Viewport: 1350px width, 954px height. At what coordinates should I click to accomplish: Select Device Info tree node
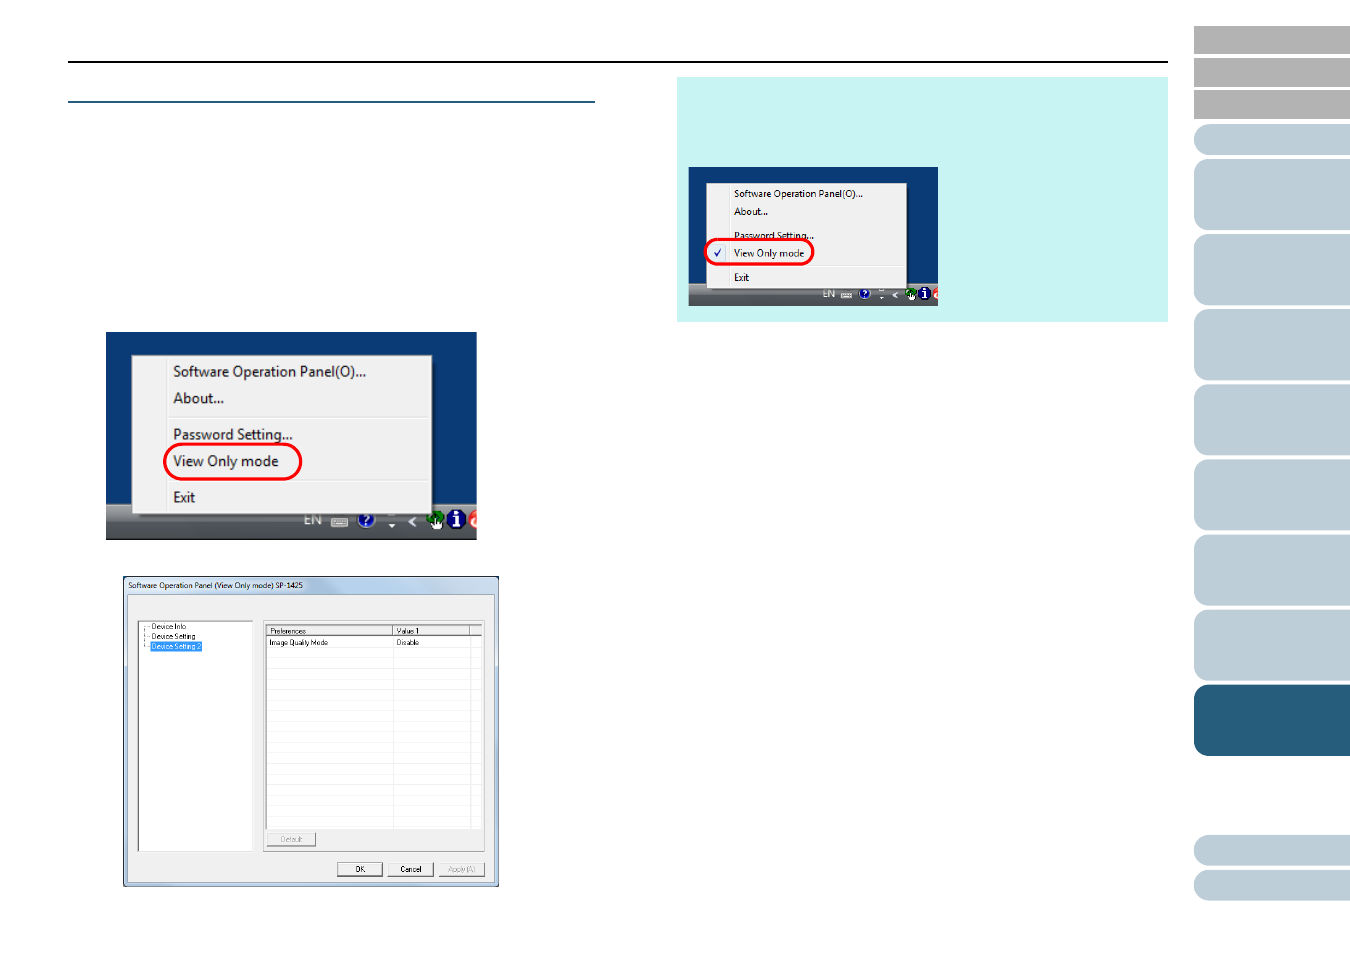click(x=168, y=626)
